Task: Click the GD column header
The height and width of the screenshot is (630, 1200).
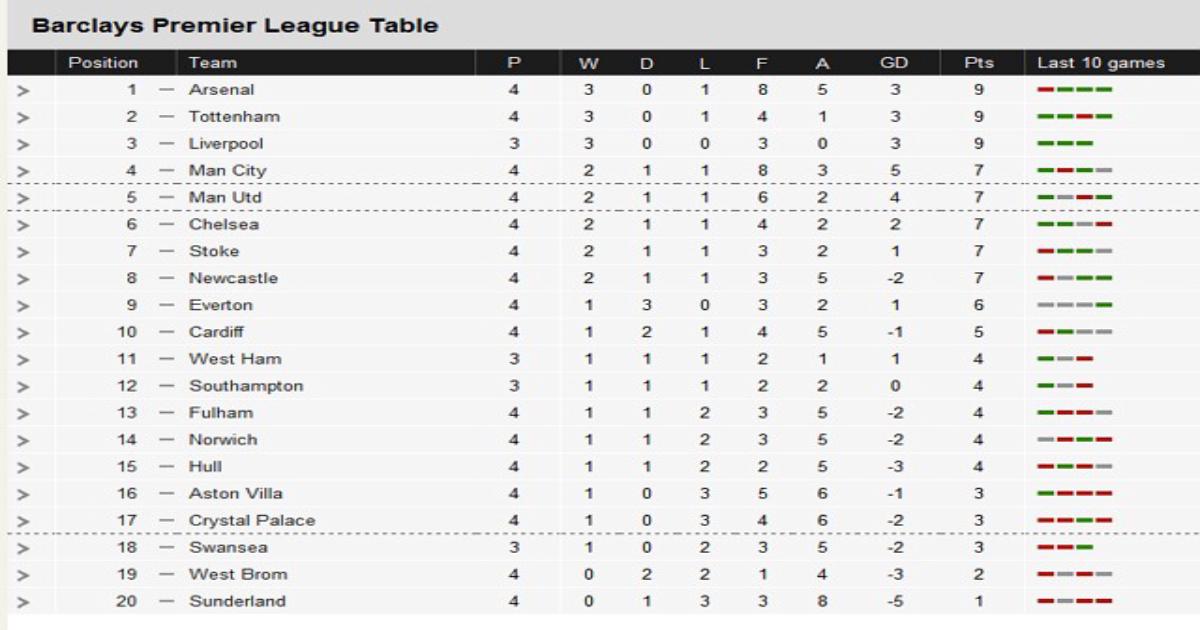Action: point(894,63)
